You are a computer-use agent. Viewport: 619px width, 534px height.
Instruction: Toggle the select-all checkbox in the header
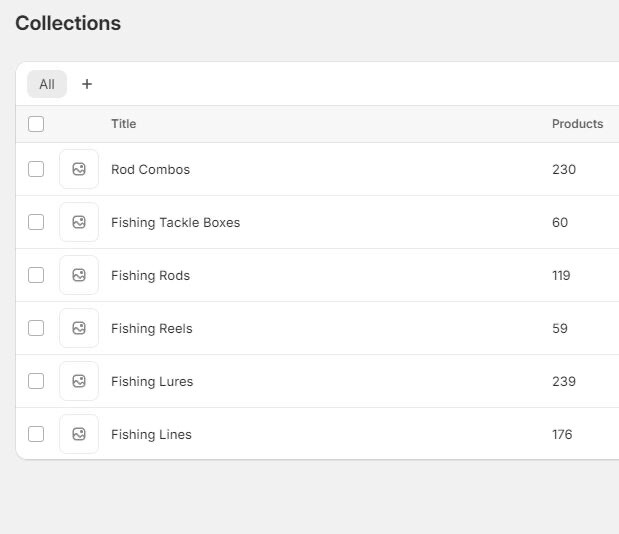click(x=36, y=124)
